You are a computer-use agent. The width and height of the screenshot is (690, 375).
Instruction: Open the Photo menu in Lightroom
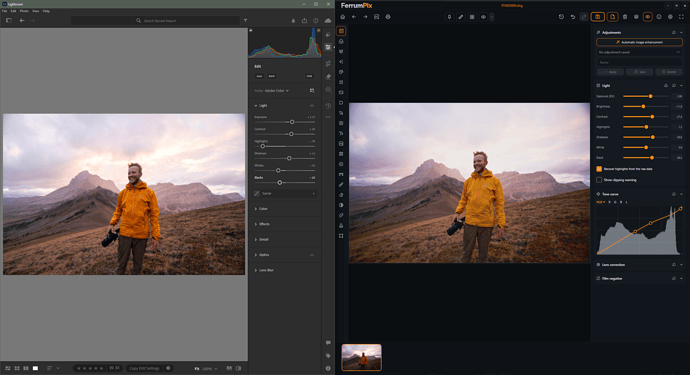coord(24,11)
